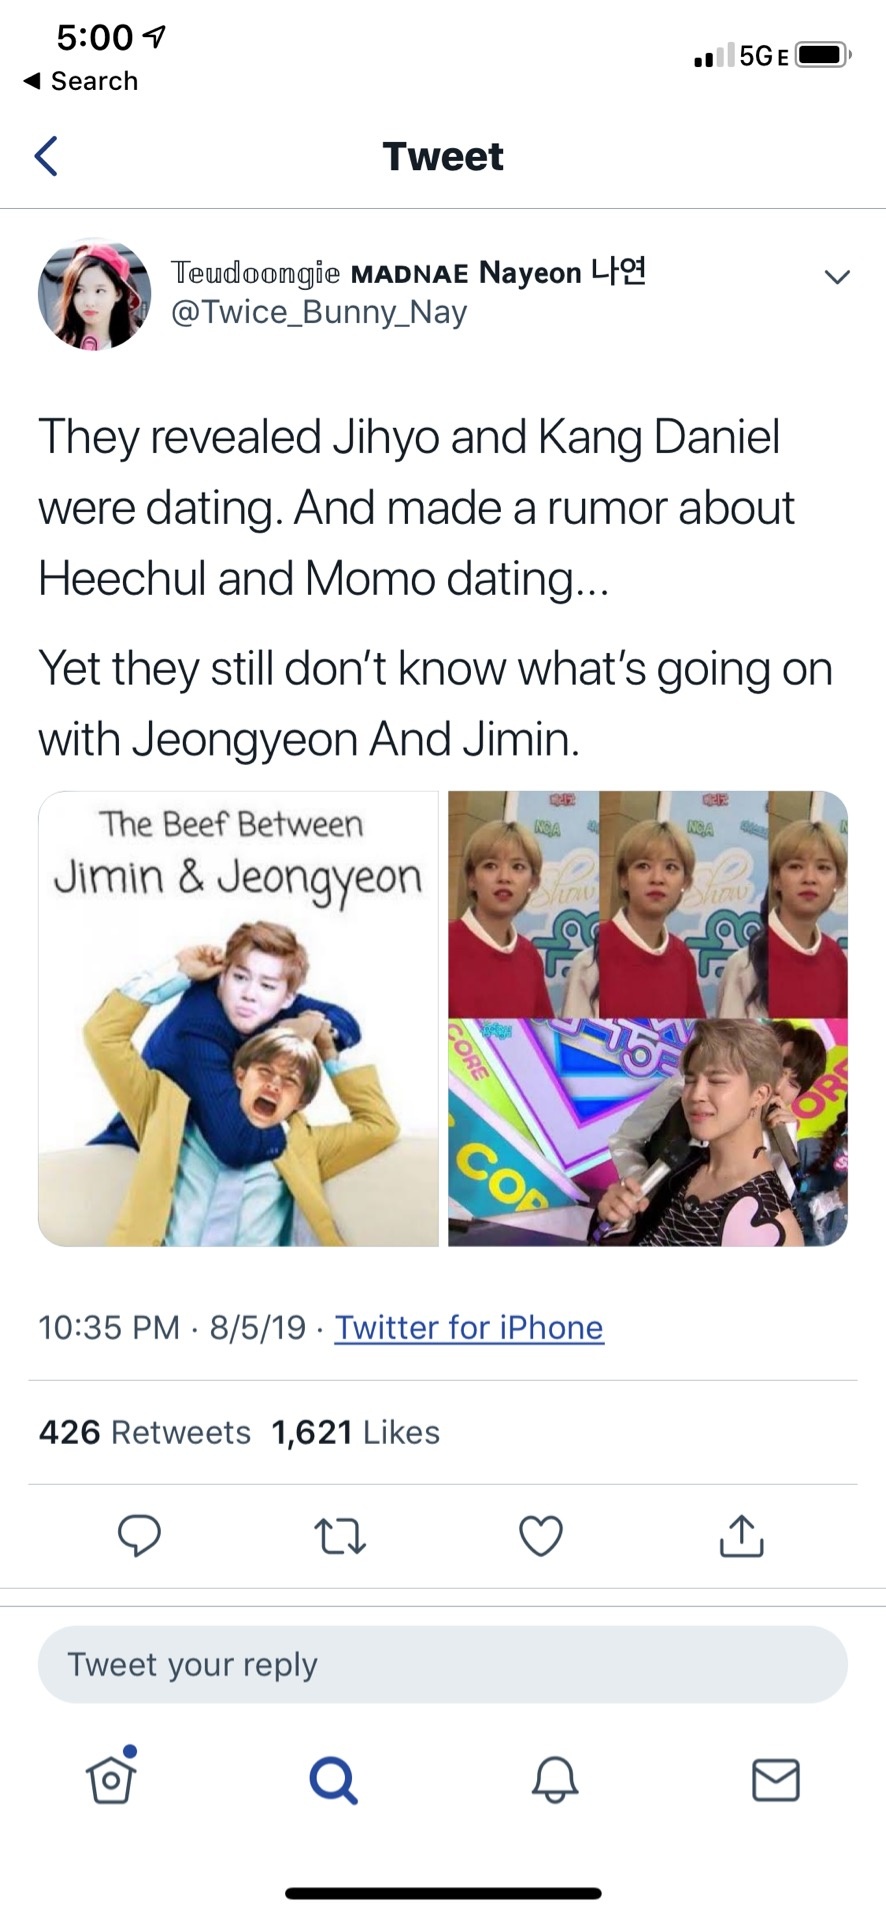Focus the Tweet your reply field
Screen dimensions: 886x1920
coord(443,1664)
